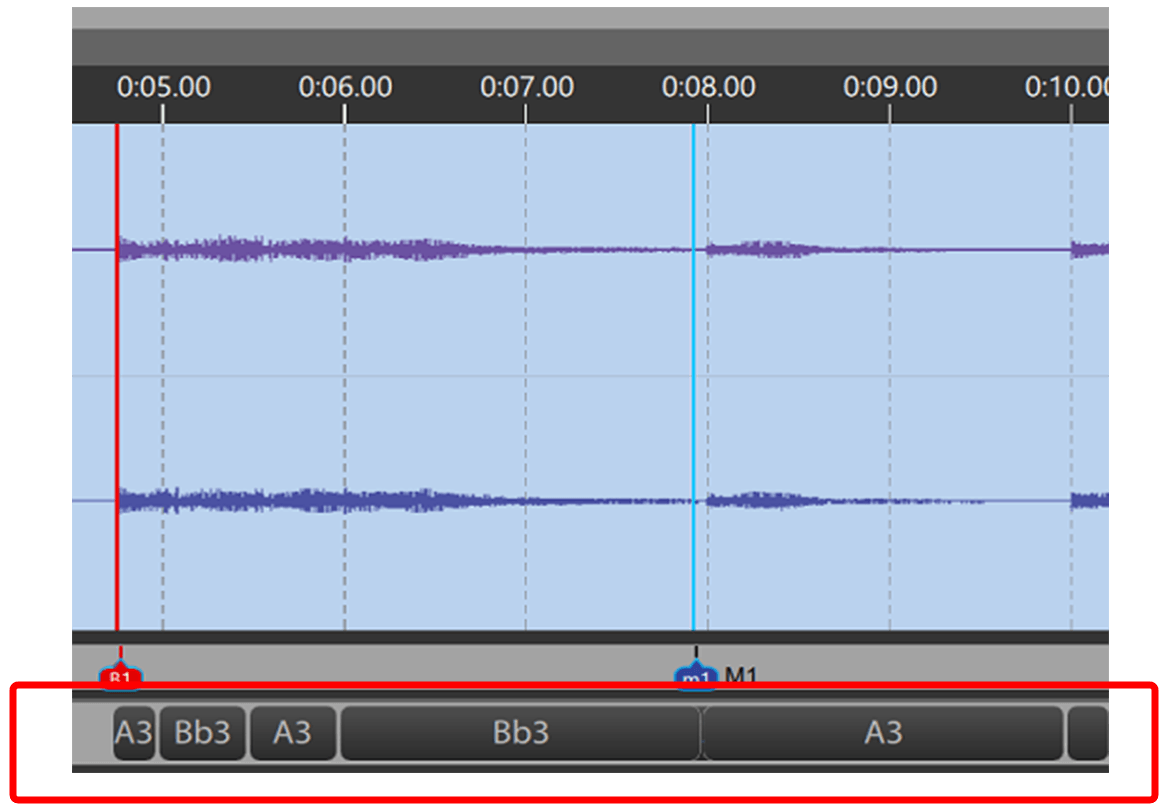Click the unlabeled note block at far right
The width and height of the screenshot is (1164, 810).
click(1088, 733)
